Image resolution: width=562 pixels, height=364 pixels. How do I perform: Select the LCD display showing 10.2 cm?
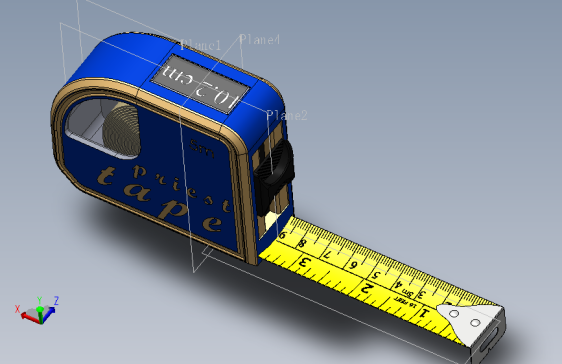point(200,84)
